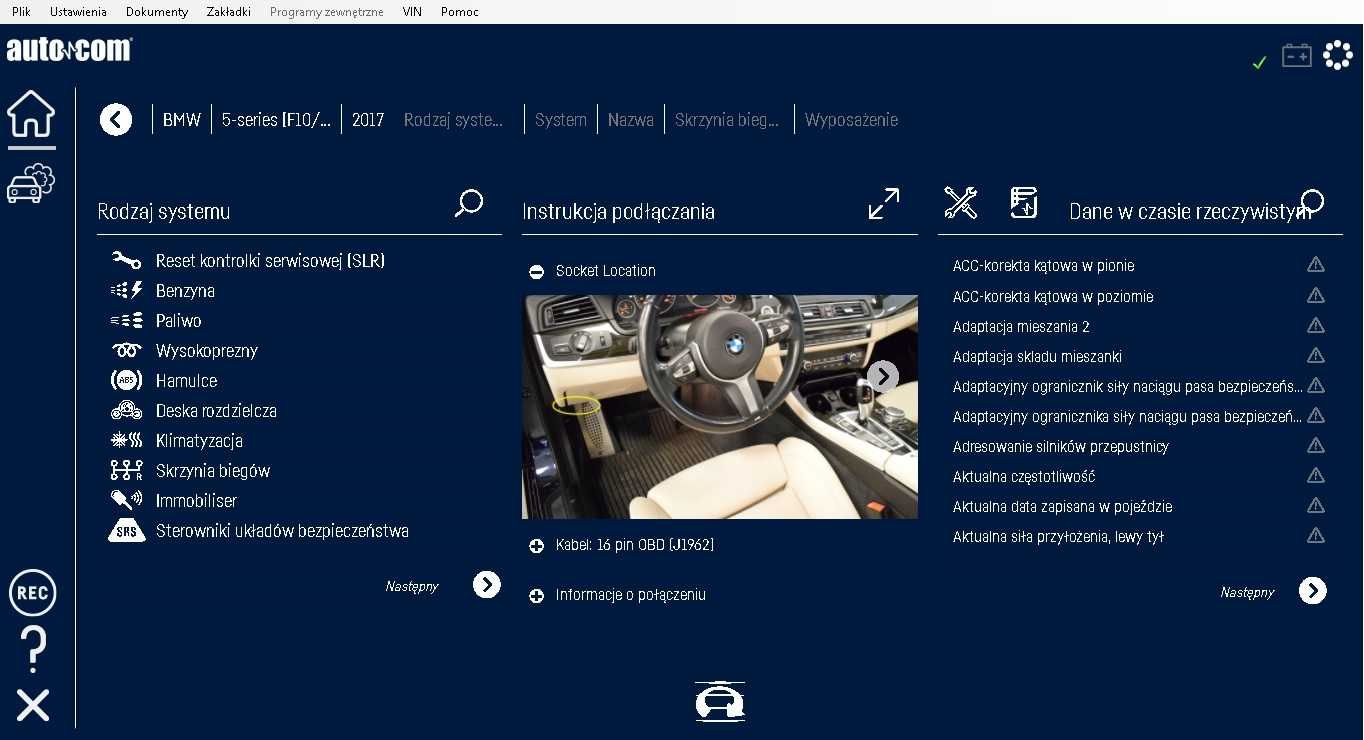Click the service reset wrench icon
The image size is (1364, 740).
tap(126, 261)
